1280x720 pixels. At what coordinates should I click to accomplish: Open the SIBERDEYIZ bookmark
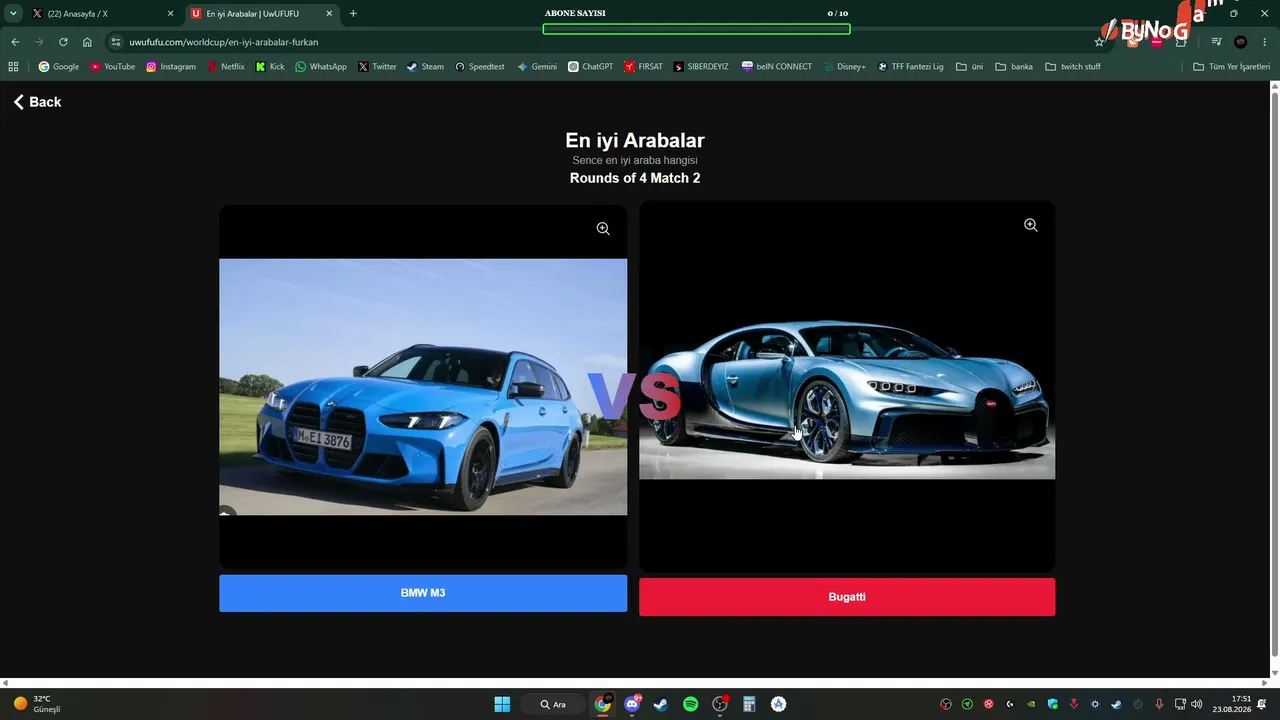click(x=701, y=67)
